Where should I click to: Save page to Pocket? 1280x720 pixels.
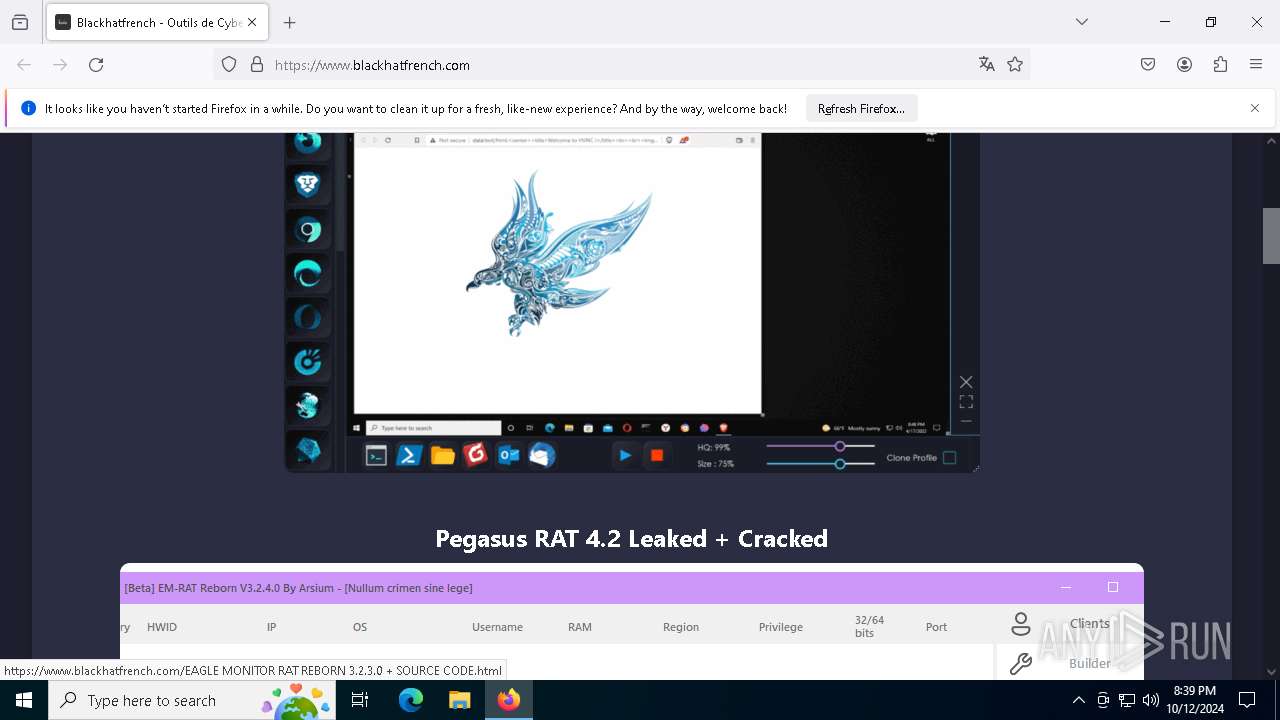[1148, 65]
